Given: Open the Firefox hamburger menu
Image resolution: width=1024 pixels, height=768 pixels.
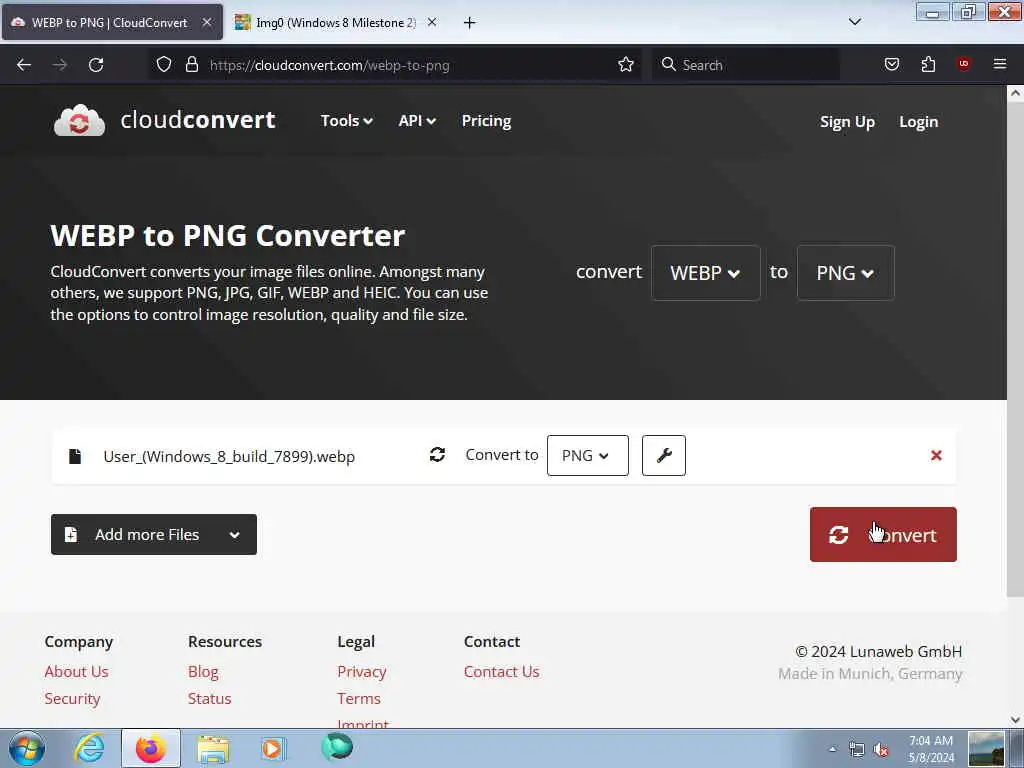Looking at the screenshot, I should tap(999, 64).
